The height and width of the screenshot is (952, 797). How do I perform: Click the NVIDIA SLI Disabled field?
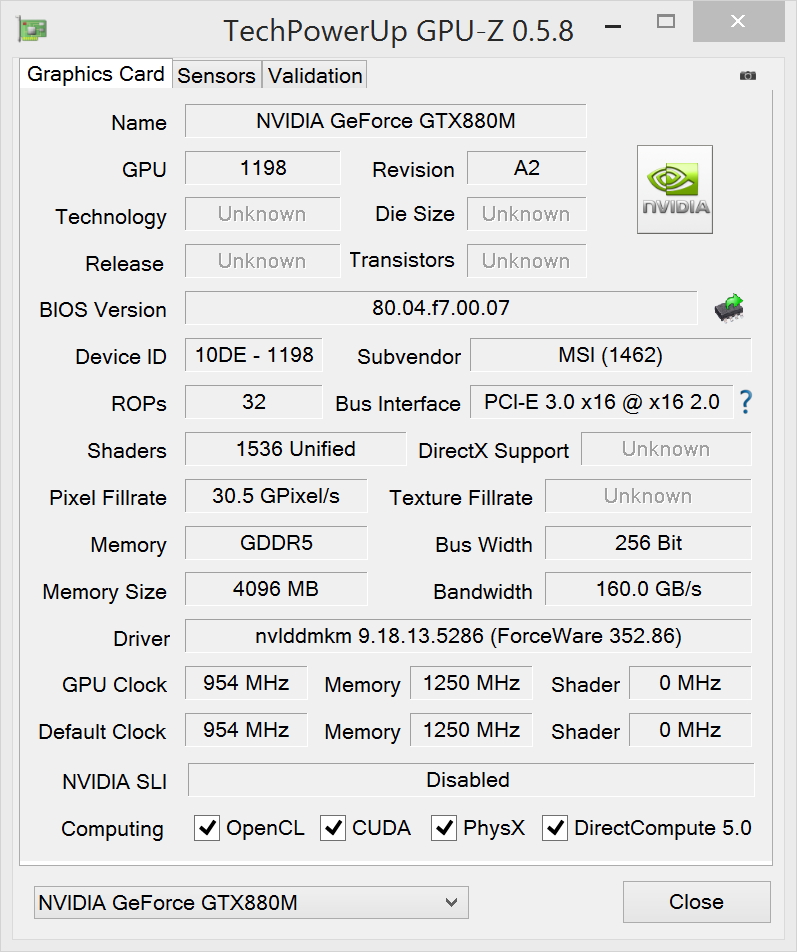click(x=470, y=780)
